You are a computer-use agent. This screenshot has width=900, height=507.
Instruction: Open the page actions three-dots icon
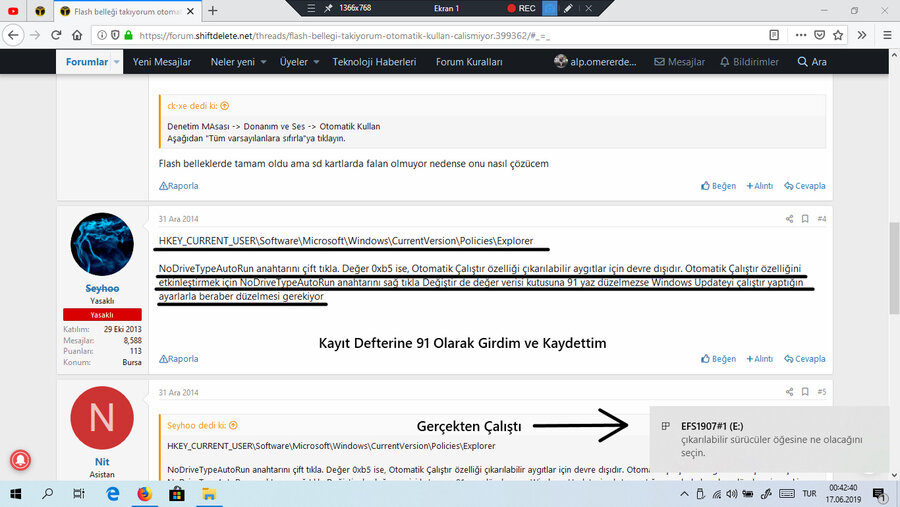801,35
